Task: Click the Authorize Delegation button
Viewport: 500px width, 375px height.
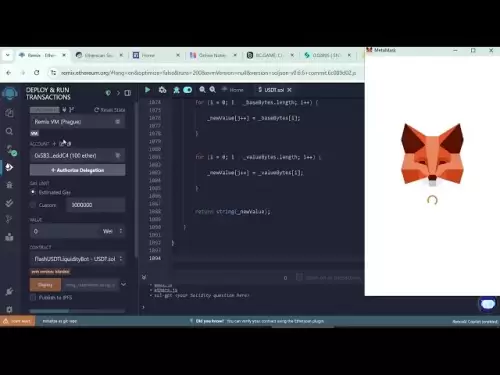Action: [x=77, y=170]
